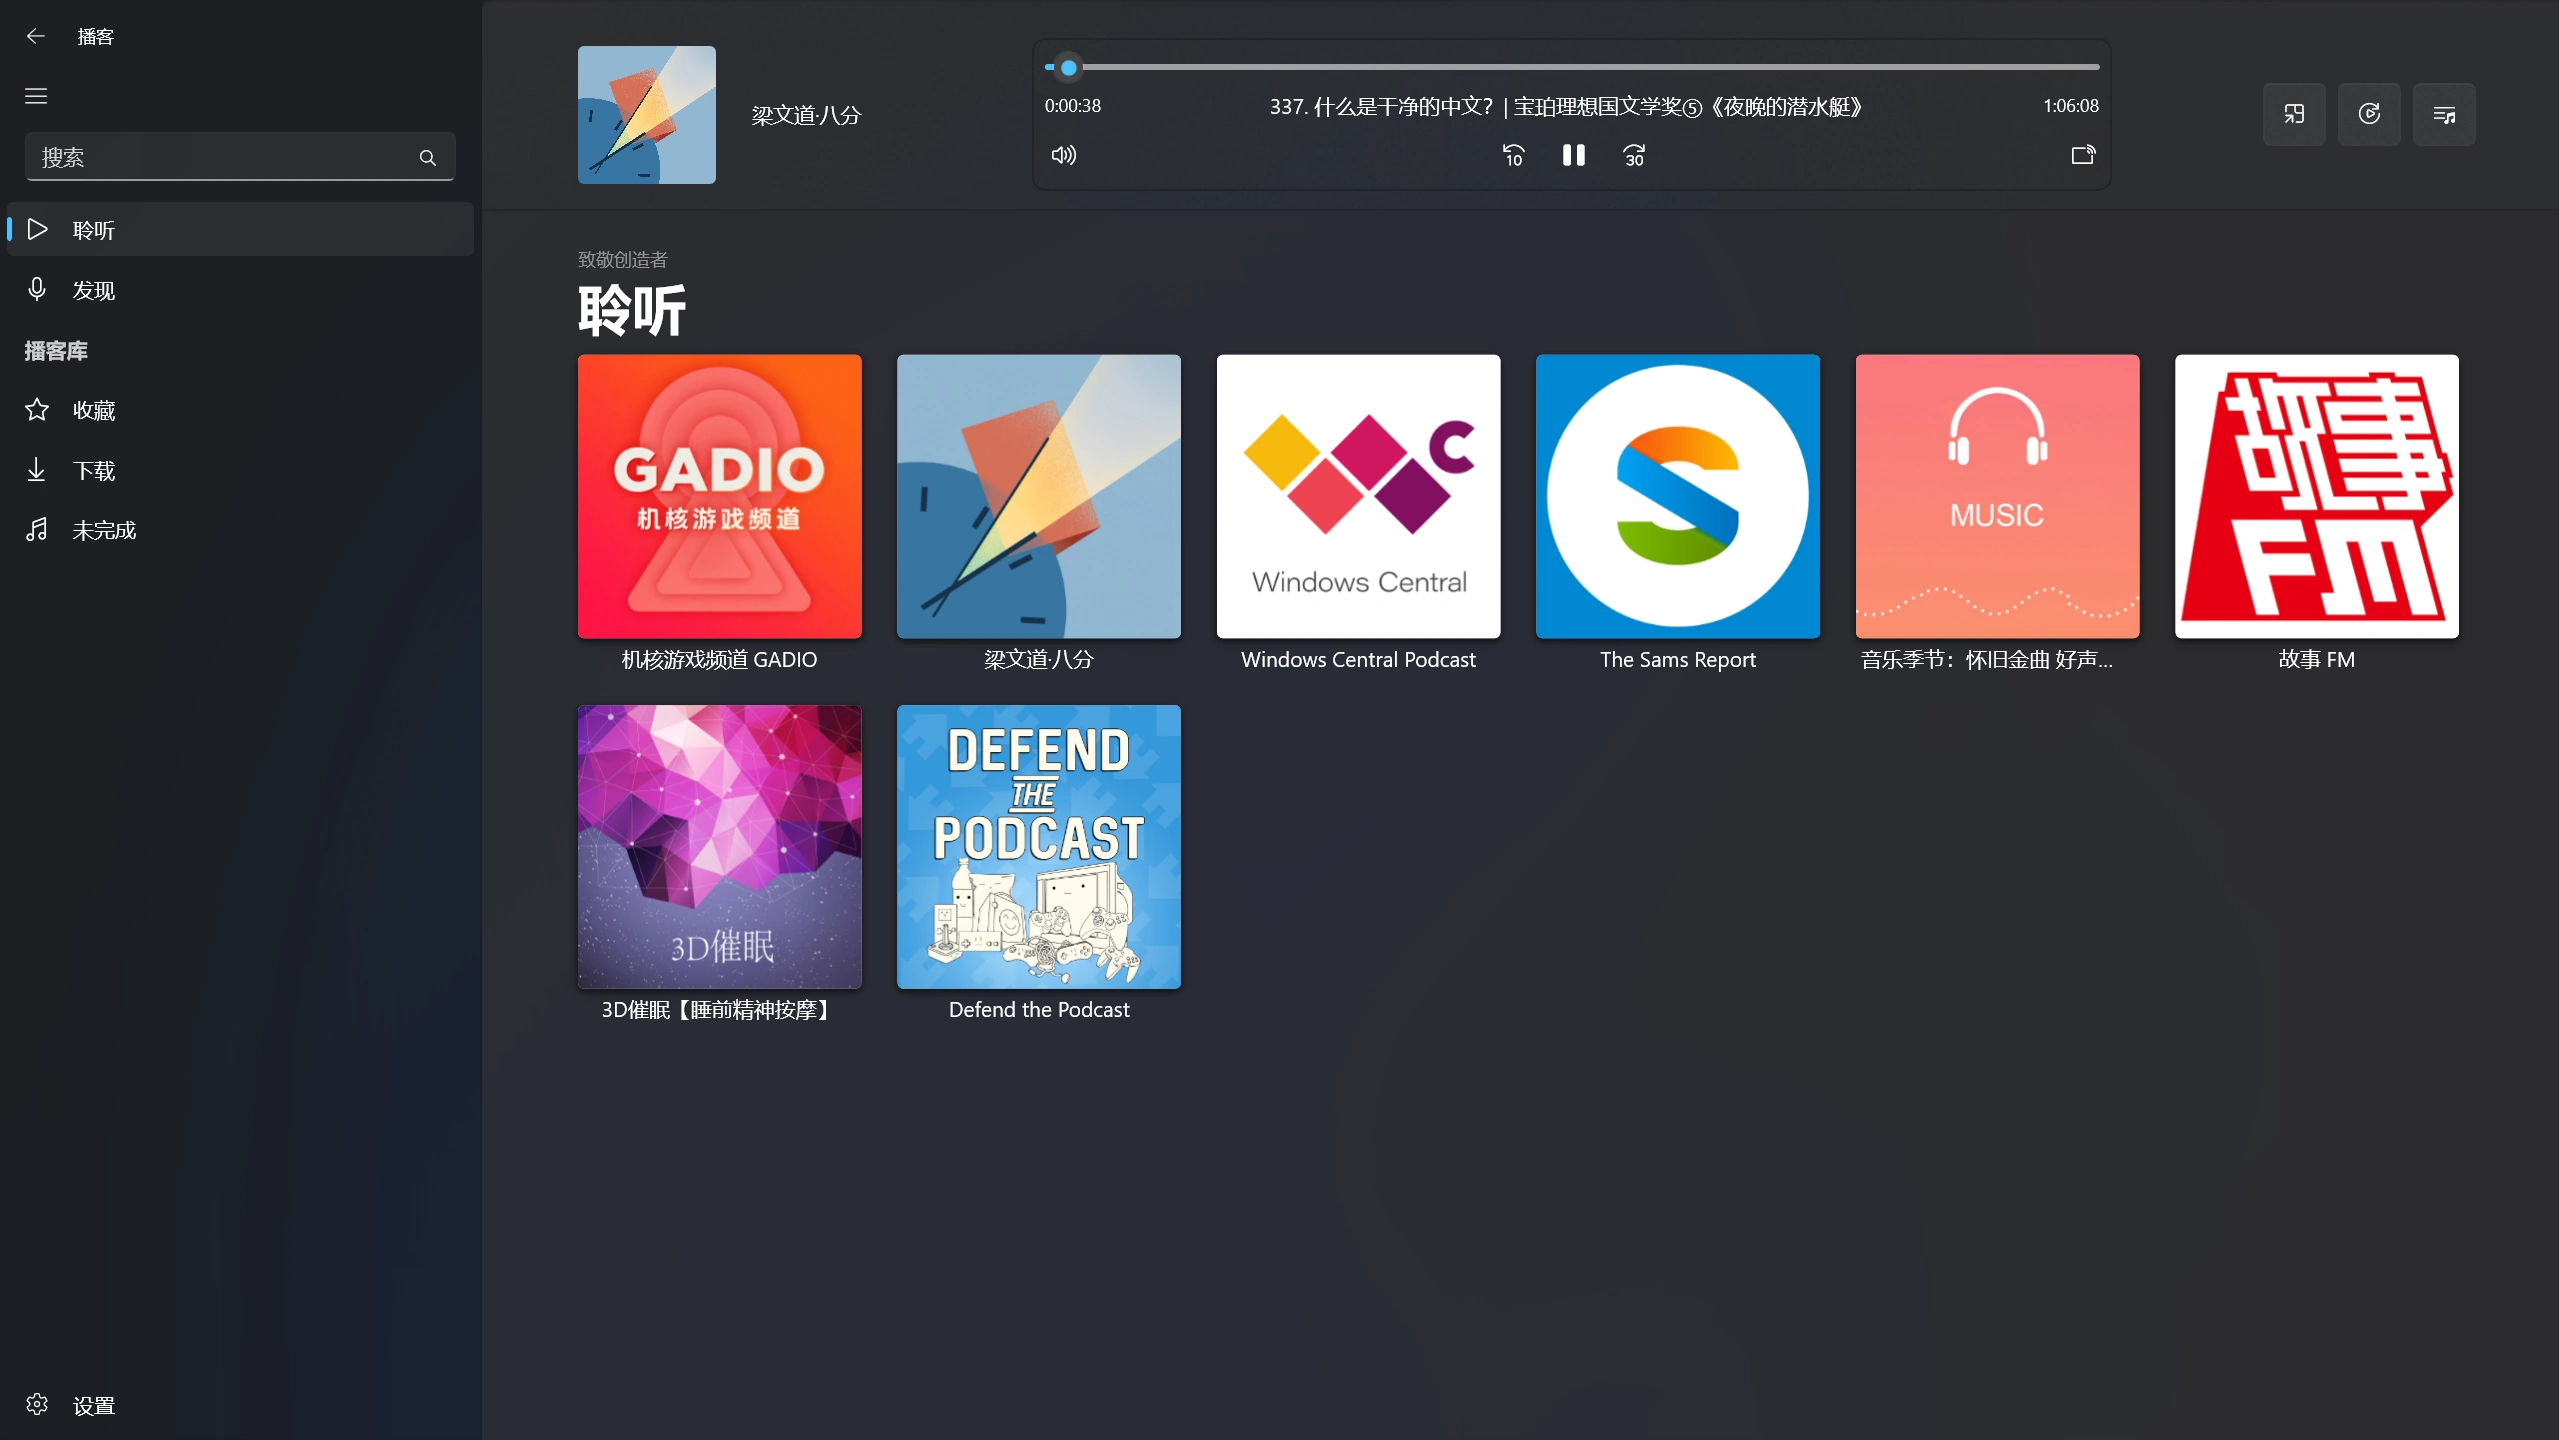Pause the current episode
This screenshot has width=2559, height=1440.
(x=1574, y=155)
